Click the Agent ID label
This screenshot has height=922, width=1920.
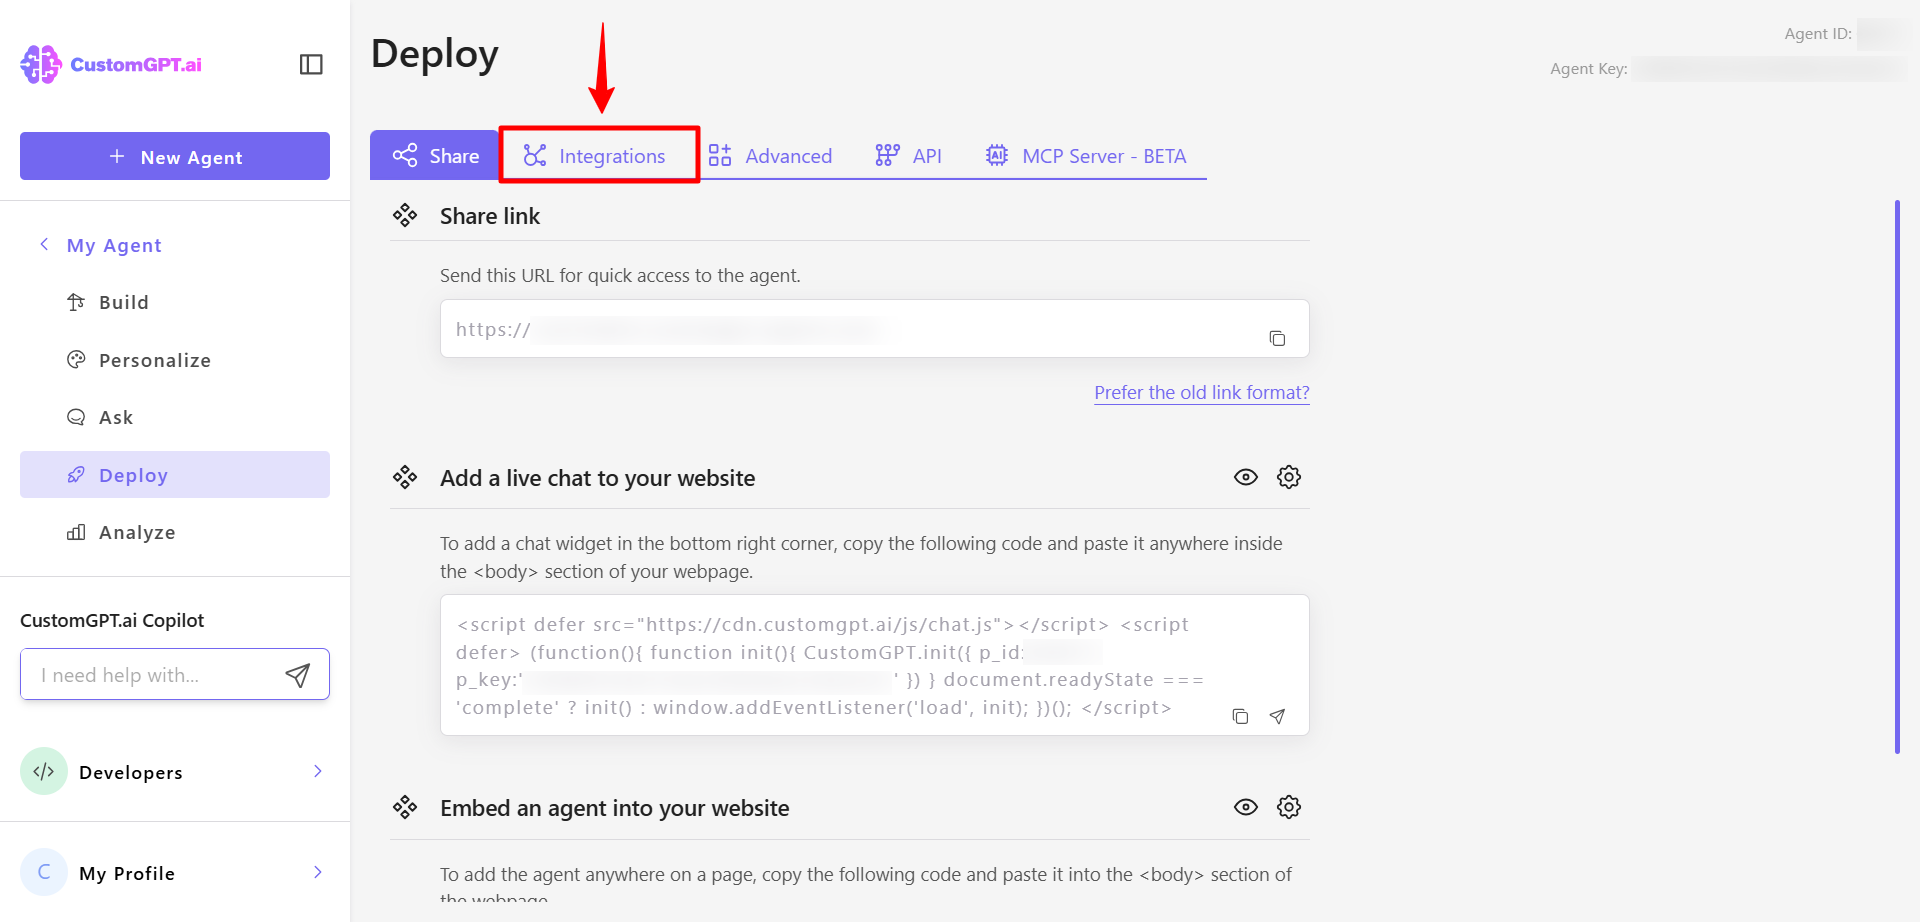coord(1817,34)
